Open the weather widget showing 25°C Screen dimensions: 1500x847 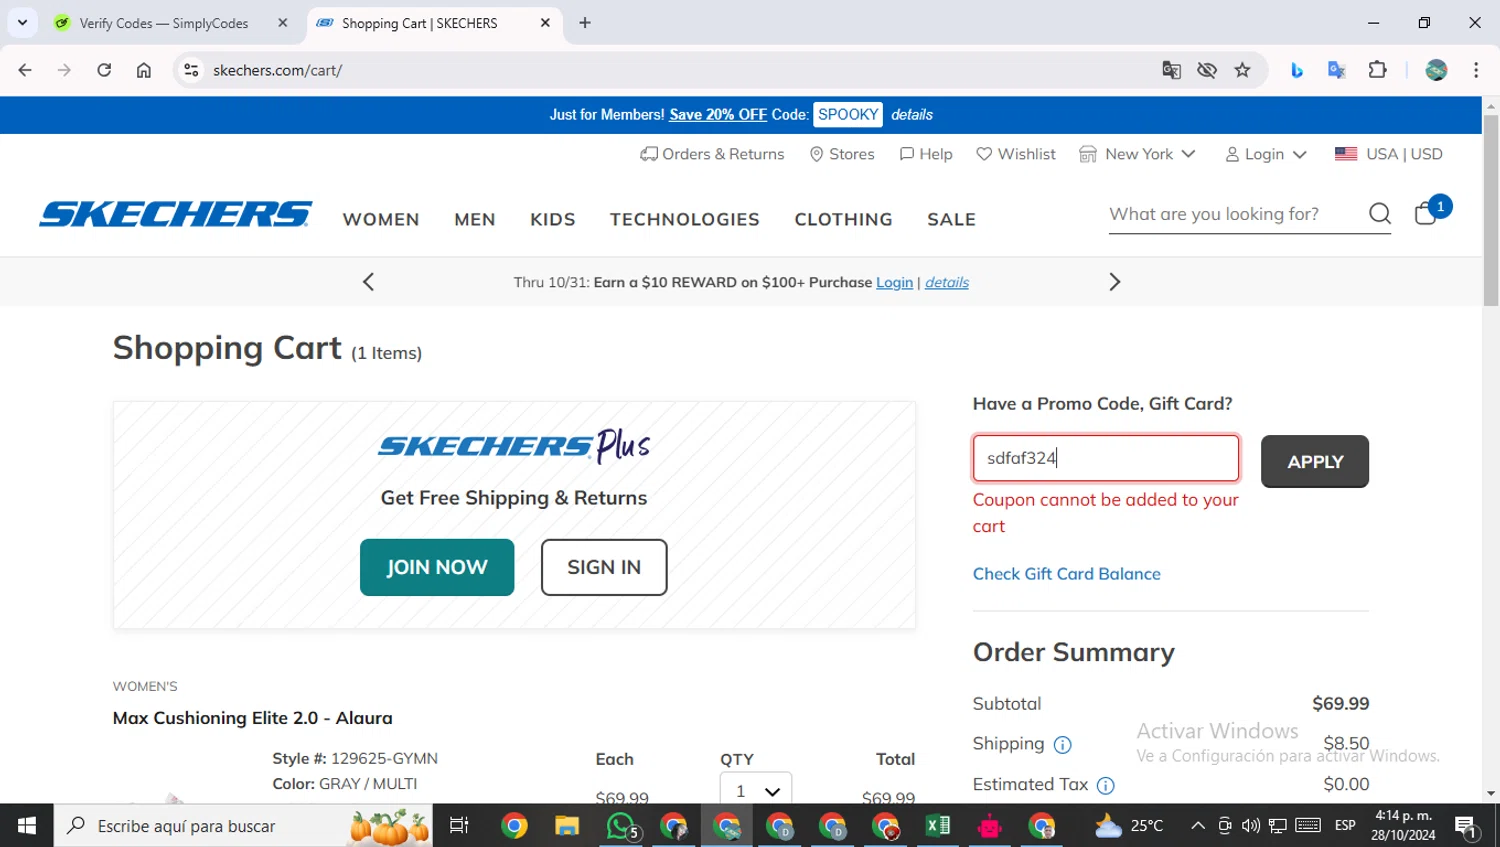point(1130,826)
